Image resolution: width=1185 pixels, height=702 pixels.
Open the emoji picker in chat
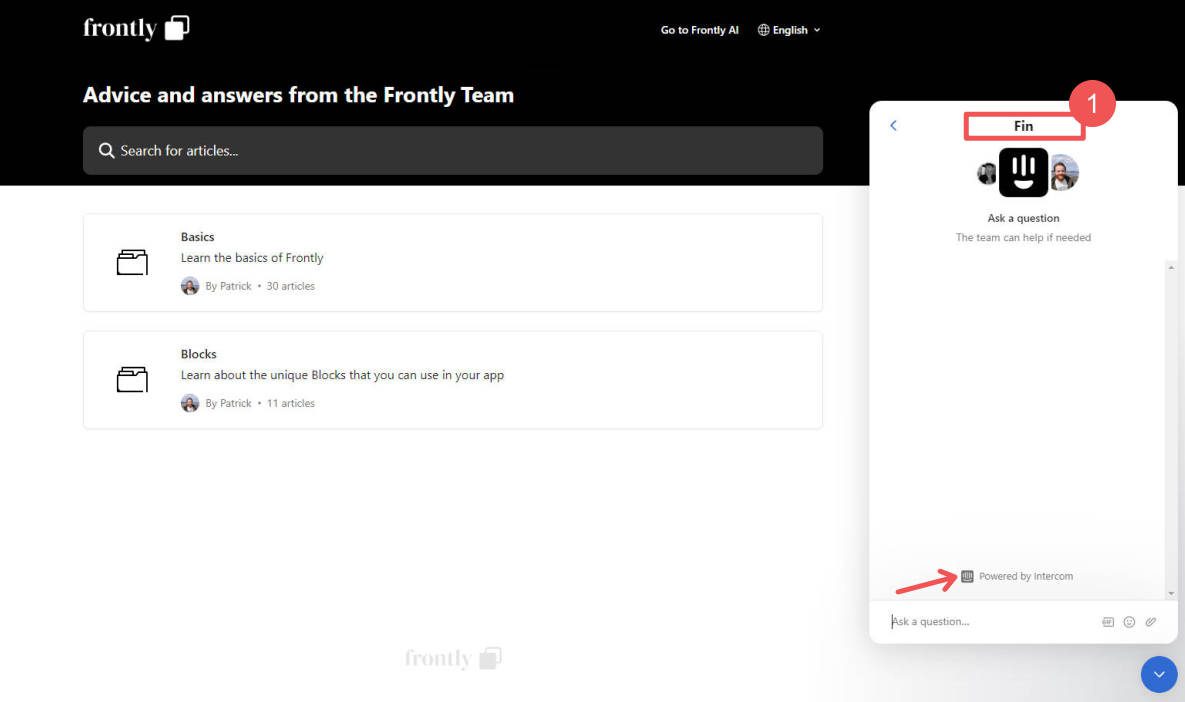click(x=1129, y=621)
